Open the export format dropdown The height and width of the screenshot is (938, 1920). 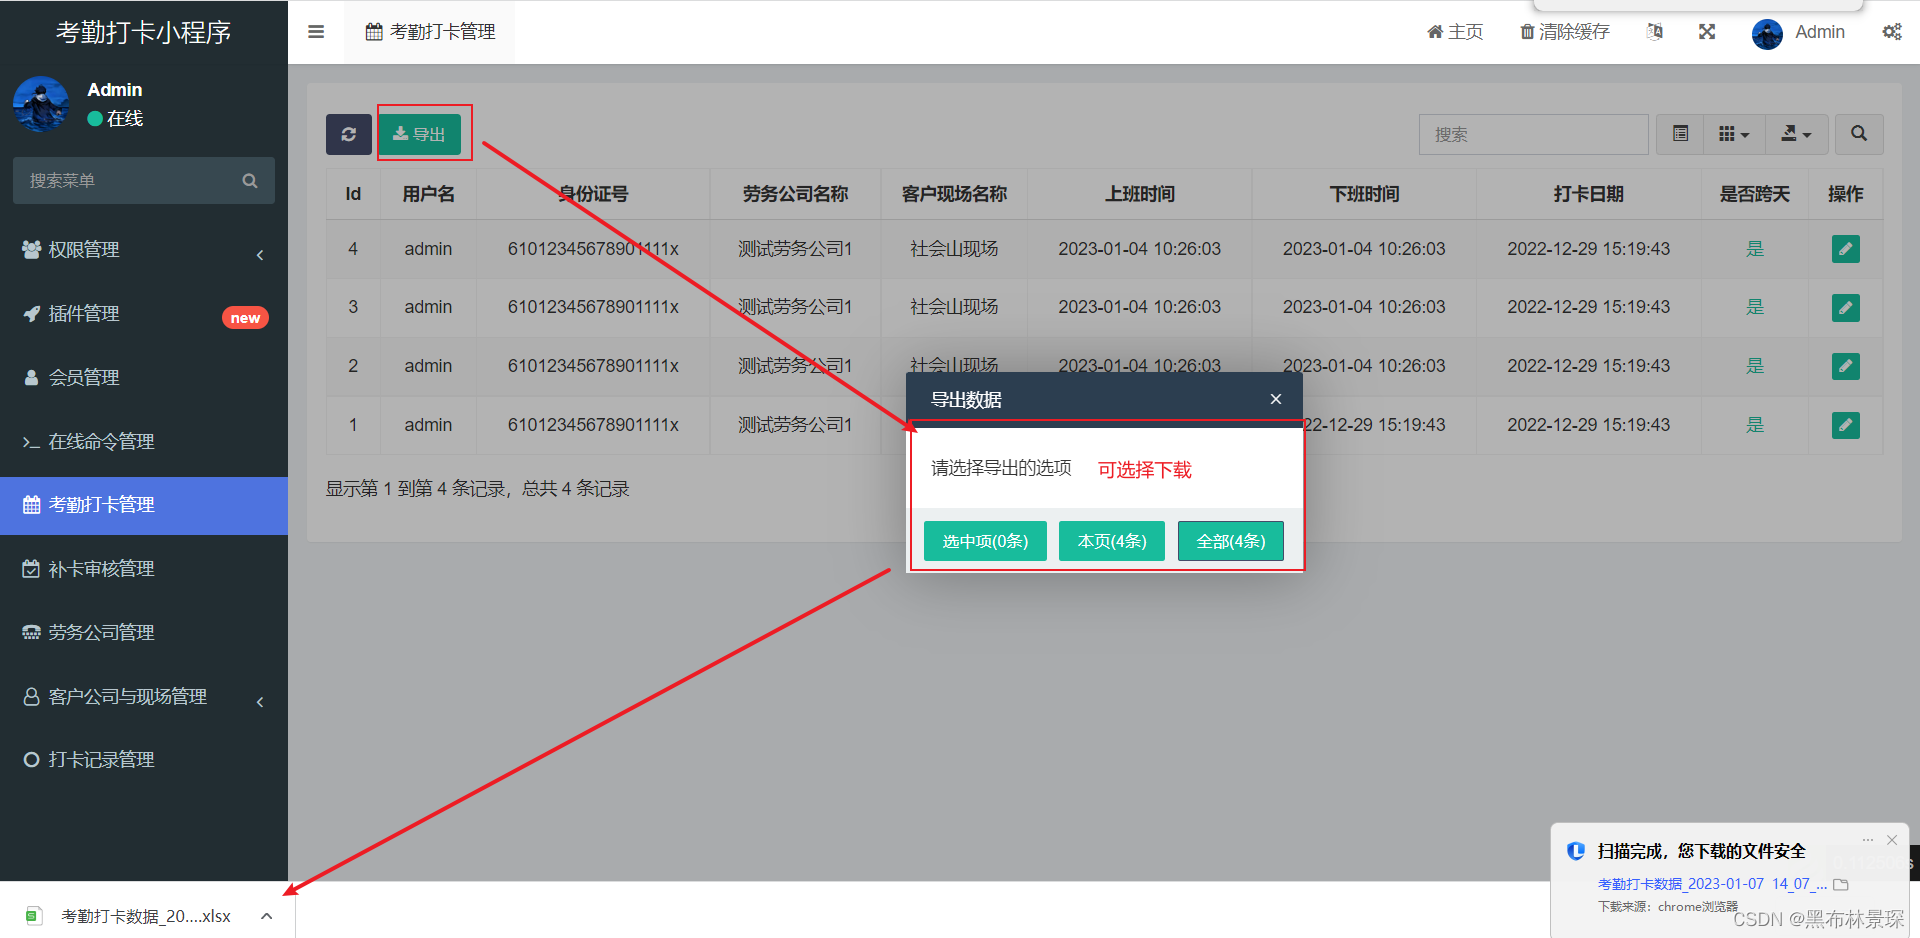1796,133
